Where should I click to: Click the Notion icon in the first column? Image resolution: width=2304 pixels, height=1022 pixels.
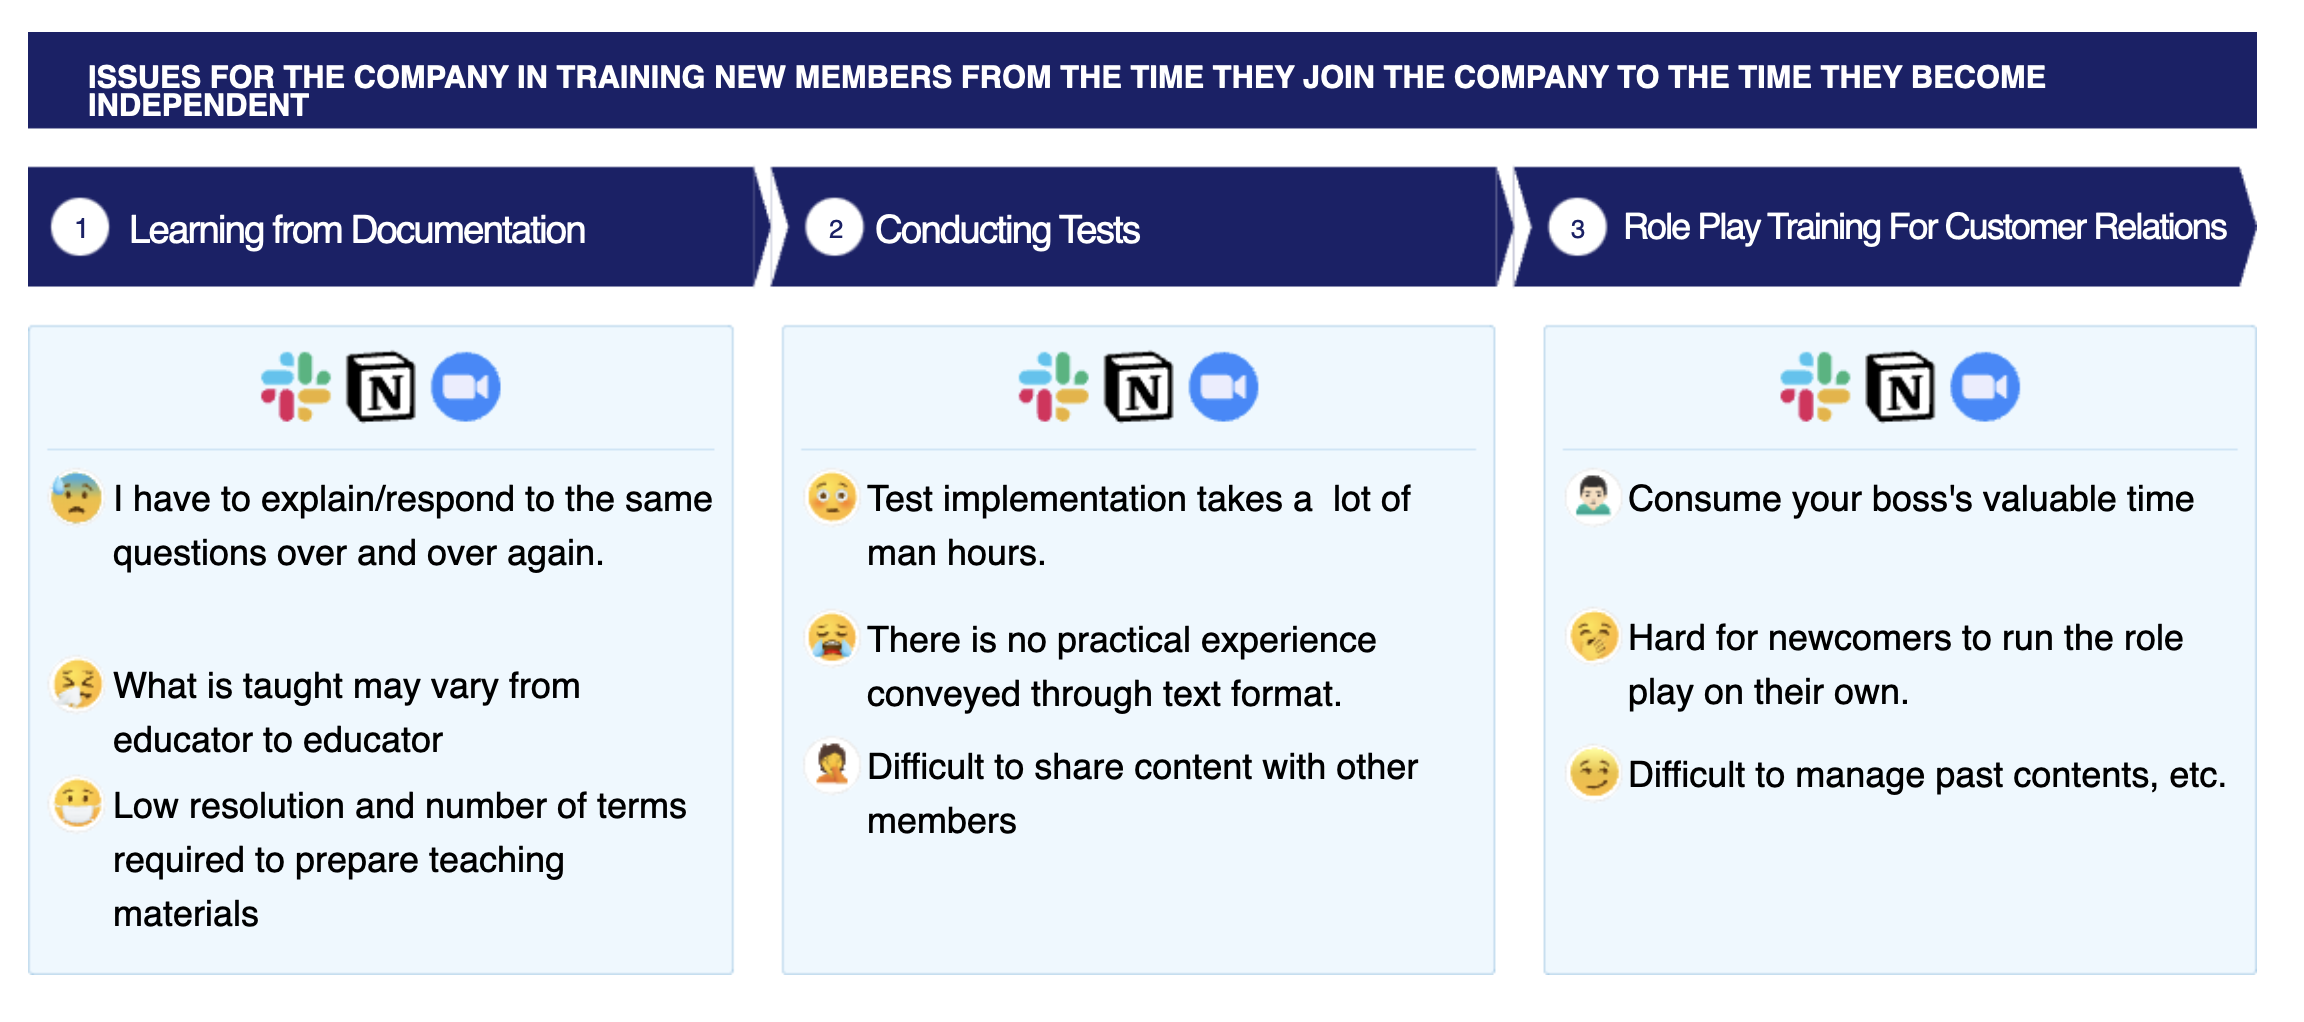tap(381, 387)
